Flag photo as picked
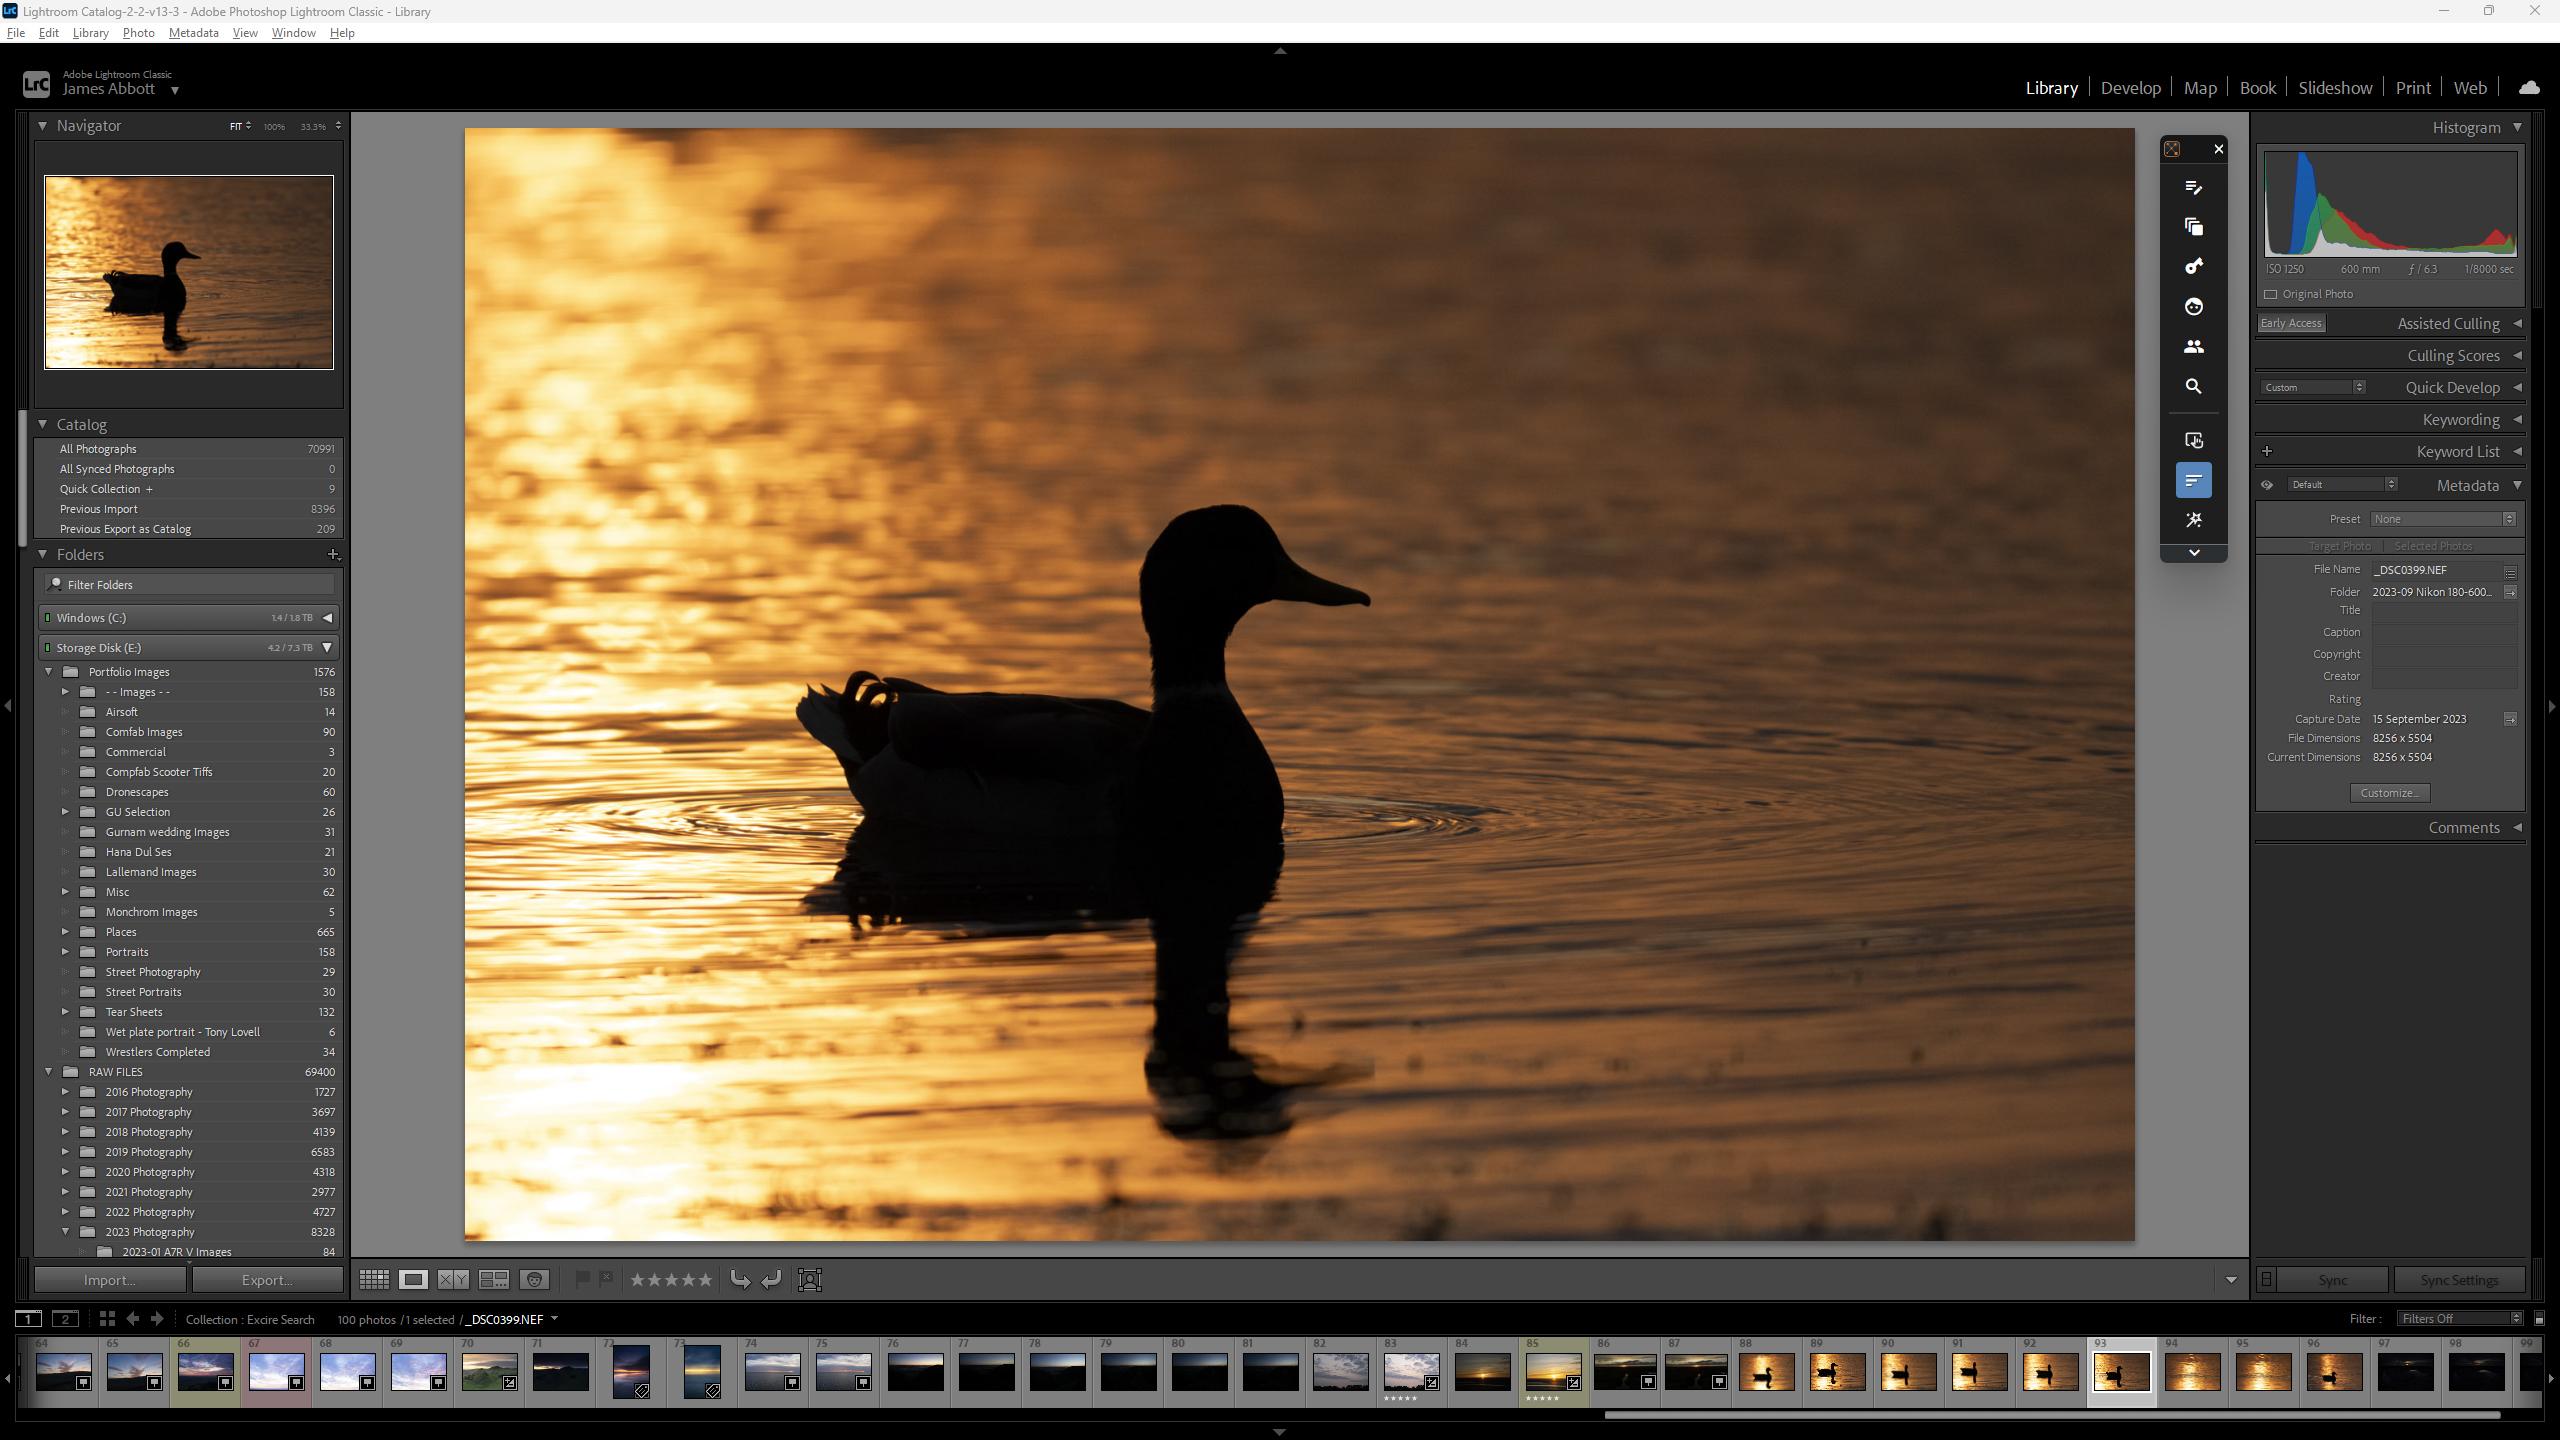Screen dimensions: 2560x1440 582,1278
